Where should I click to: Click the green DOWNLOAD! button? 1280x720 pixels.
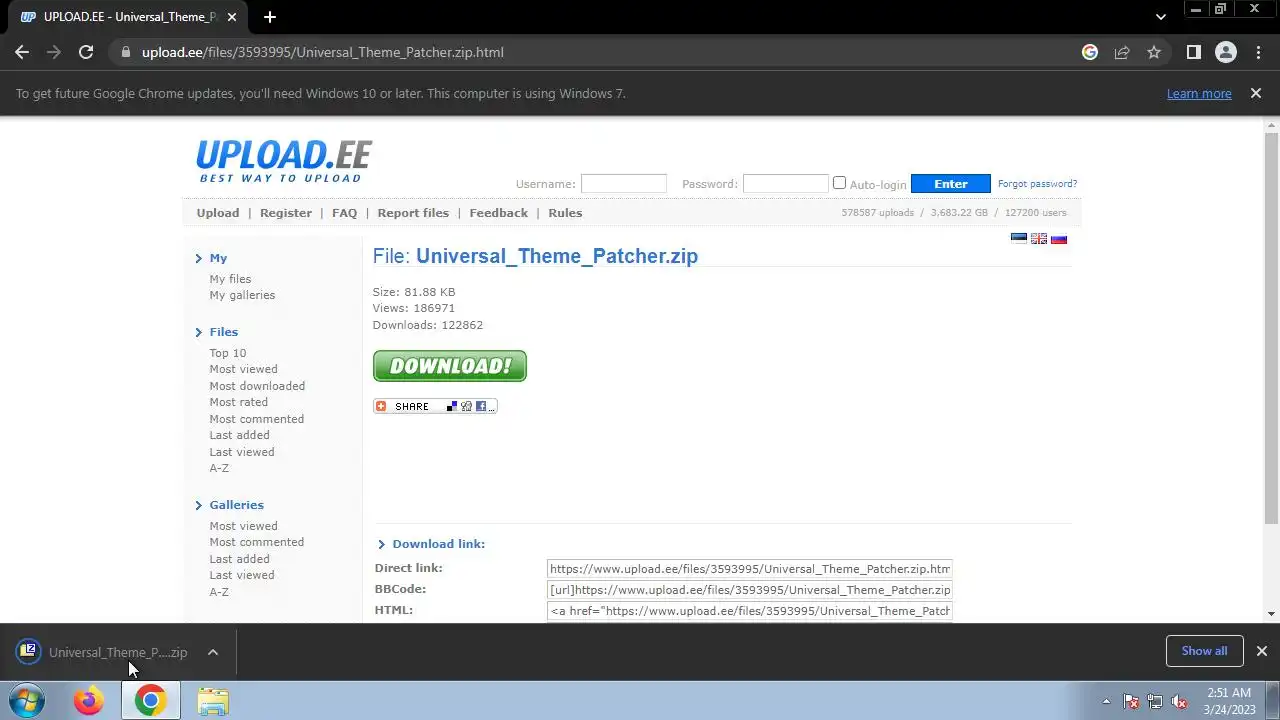click(450, 366)
